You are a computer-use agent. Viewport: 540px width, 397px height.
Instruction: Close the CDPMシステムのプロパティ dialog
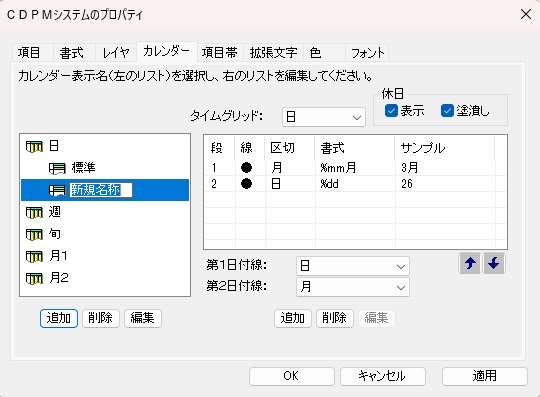526,14
